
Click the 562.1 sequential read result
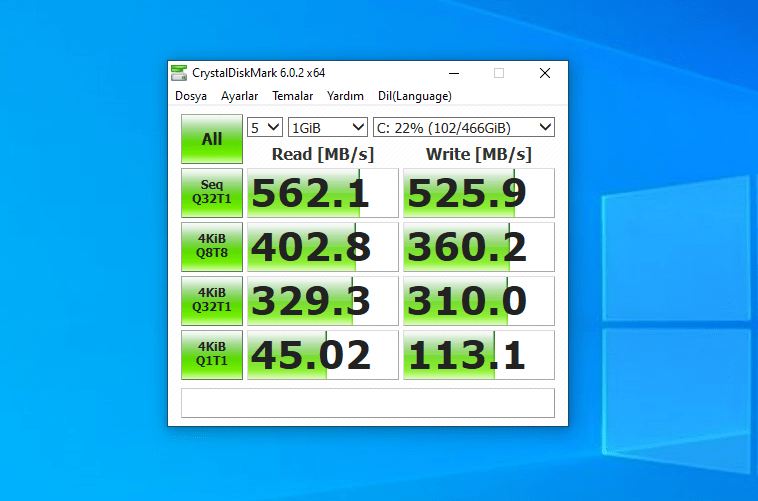coord(323,193)
